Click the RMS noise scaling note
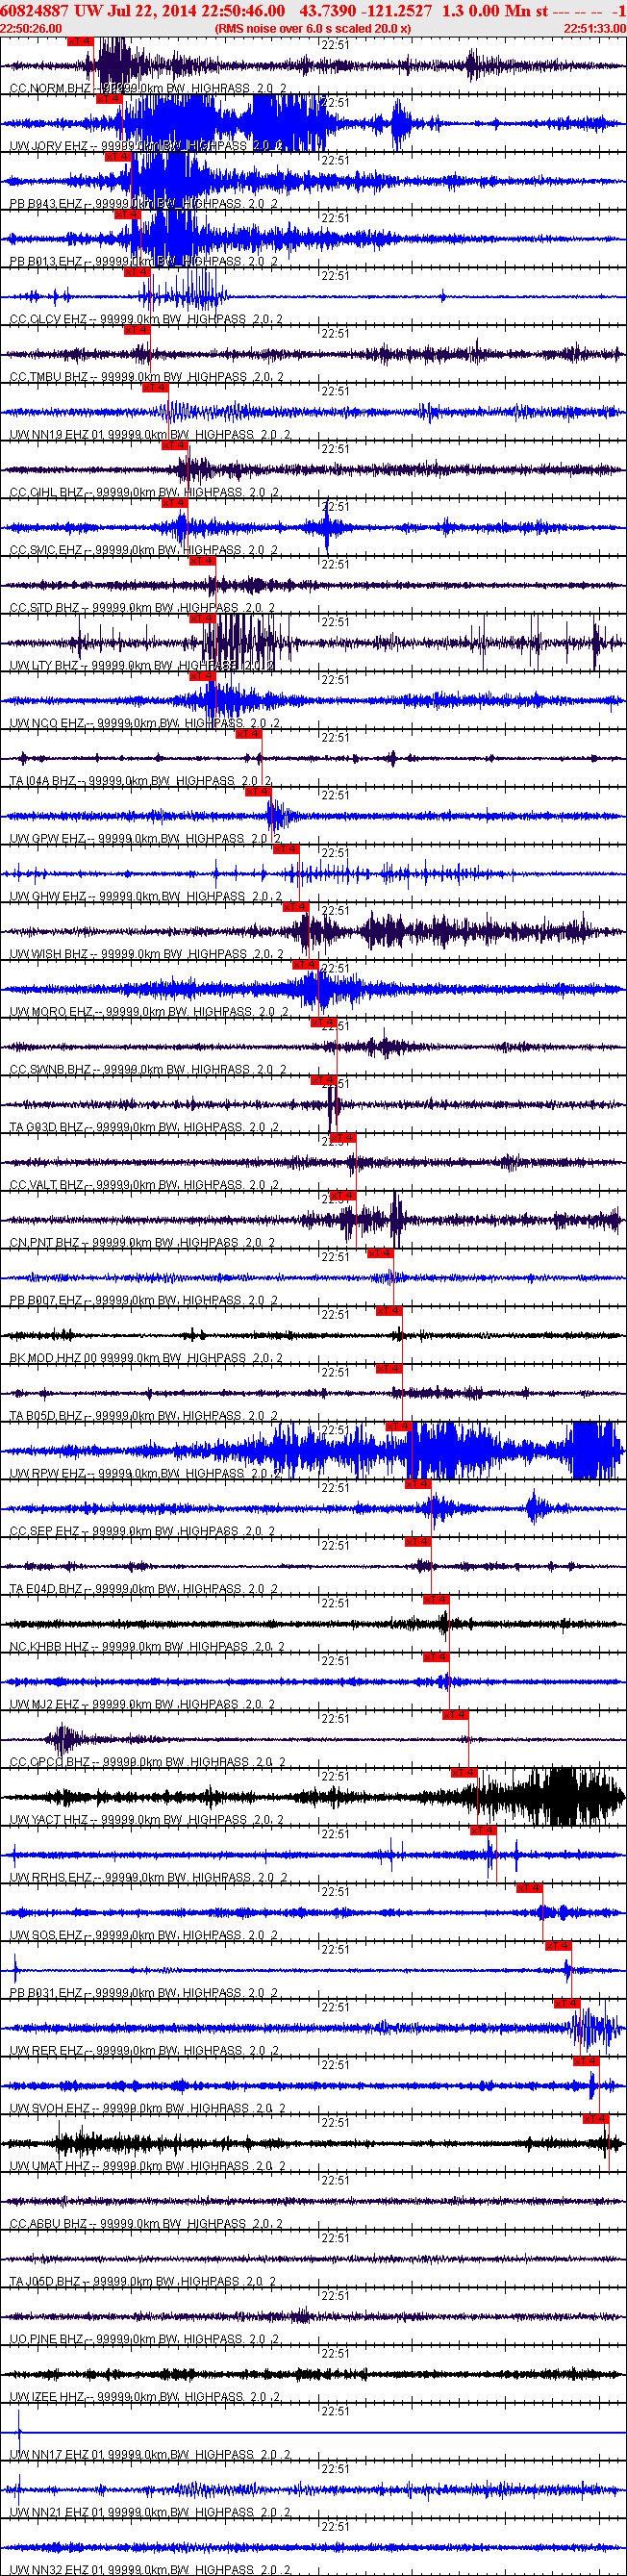The image size is (627, 2576). [x=312, y=28]
